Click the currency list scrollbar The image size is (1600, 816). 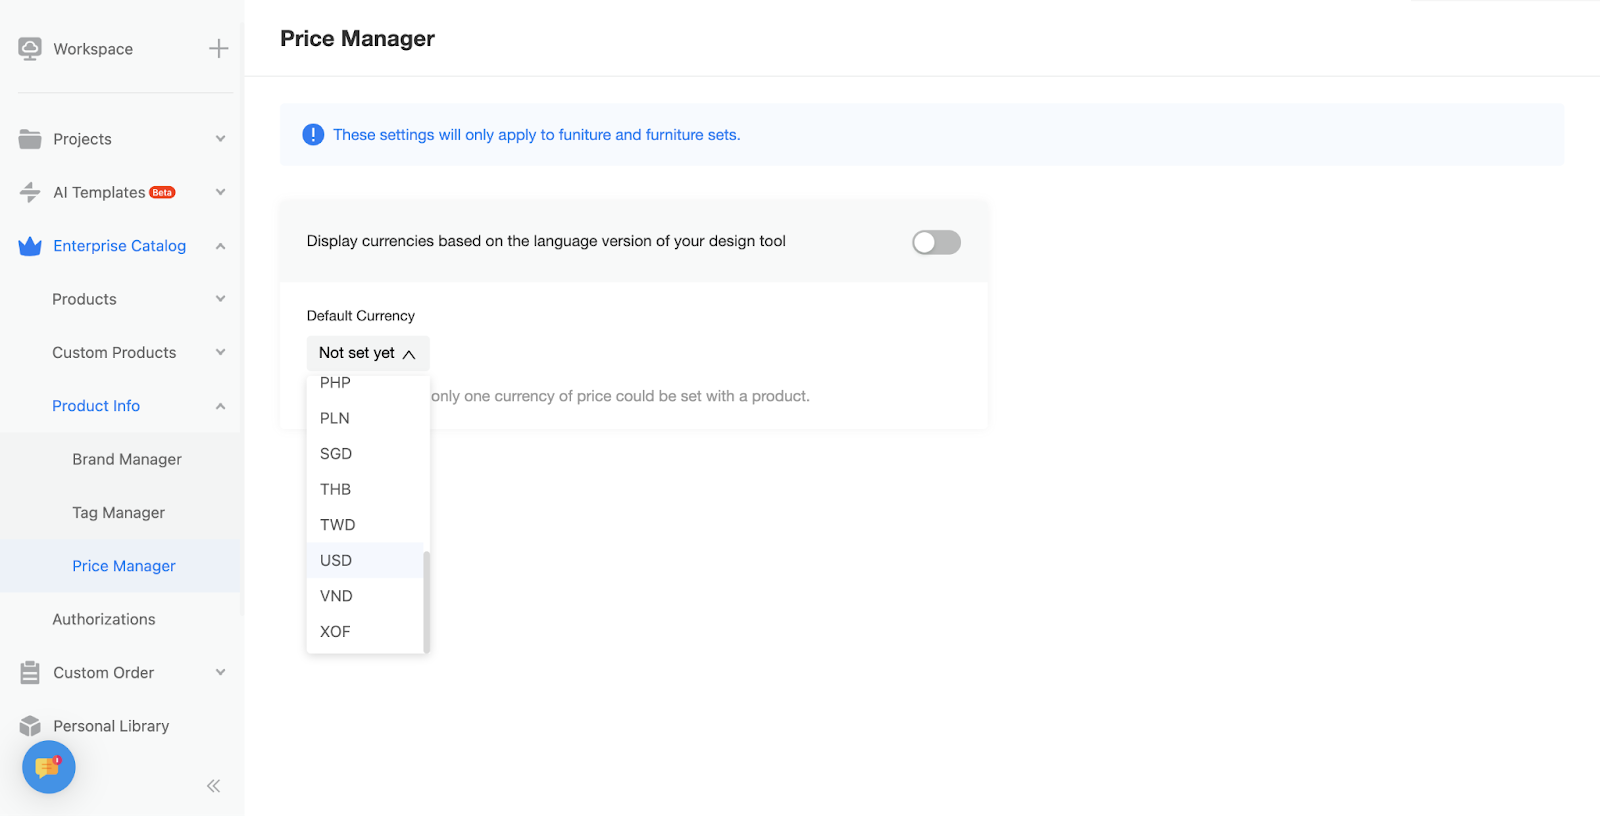click(427, 600)
